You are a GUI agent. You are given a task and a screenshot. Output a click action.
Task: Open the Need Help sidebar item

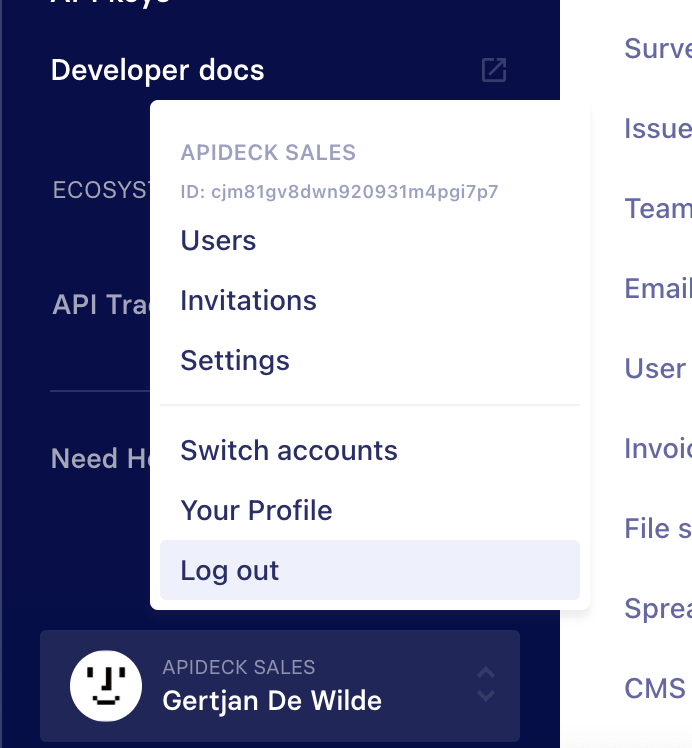coord(101,458)
